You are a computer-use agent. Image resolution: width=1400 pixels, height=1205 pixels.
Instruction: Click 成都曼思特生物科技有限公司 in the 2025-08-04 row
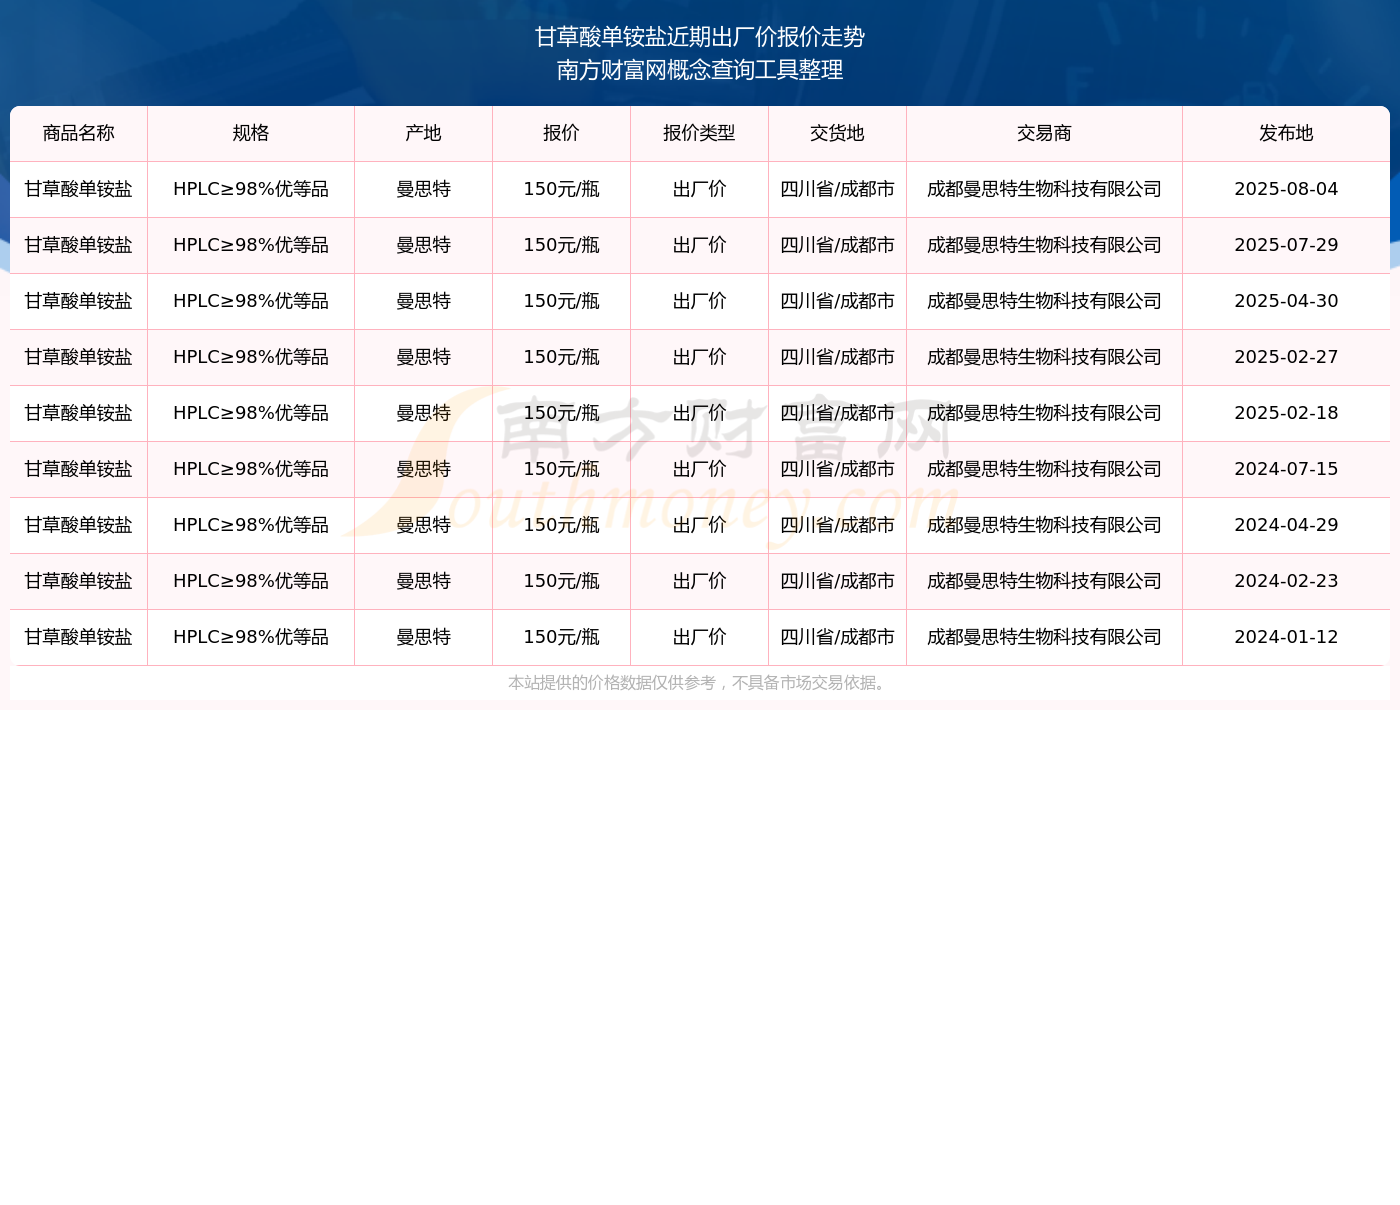coord(1044,189)
